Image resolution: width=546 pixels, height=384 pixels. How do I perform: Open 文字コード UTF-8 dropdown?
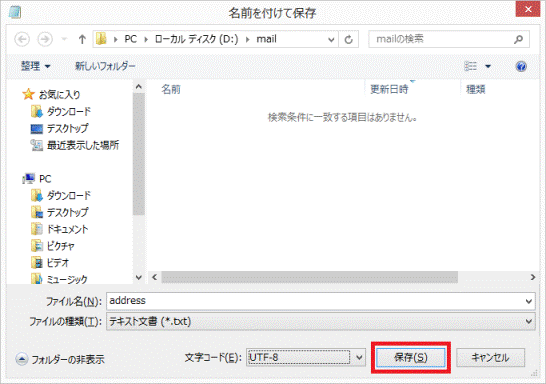[x=306, y=358]
